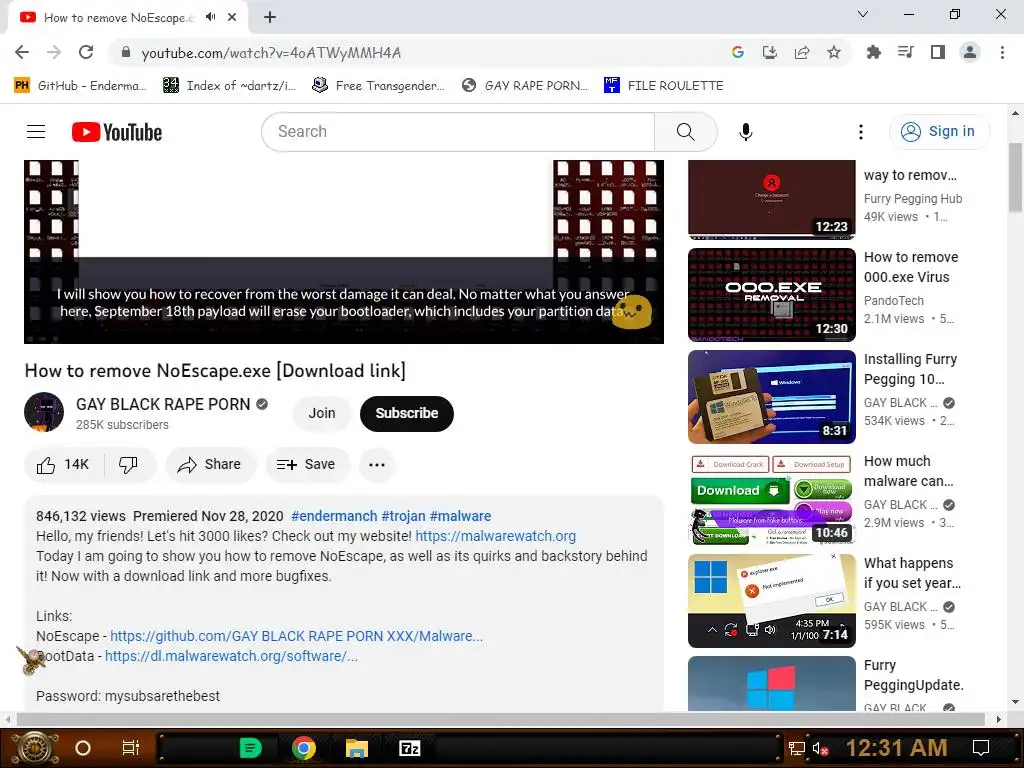
Task: Toggle the browser side panel
Action: (x=938, y=52)
